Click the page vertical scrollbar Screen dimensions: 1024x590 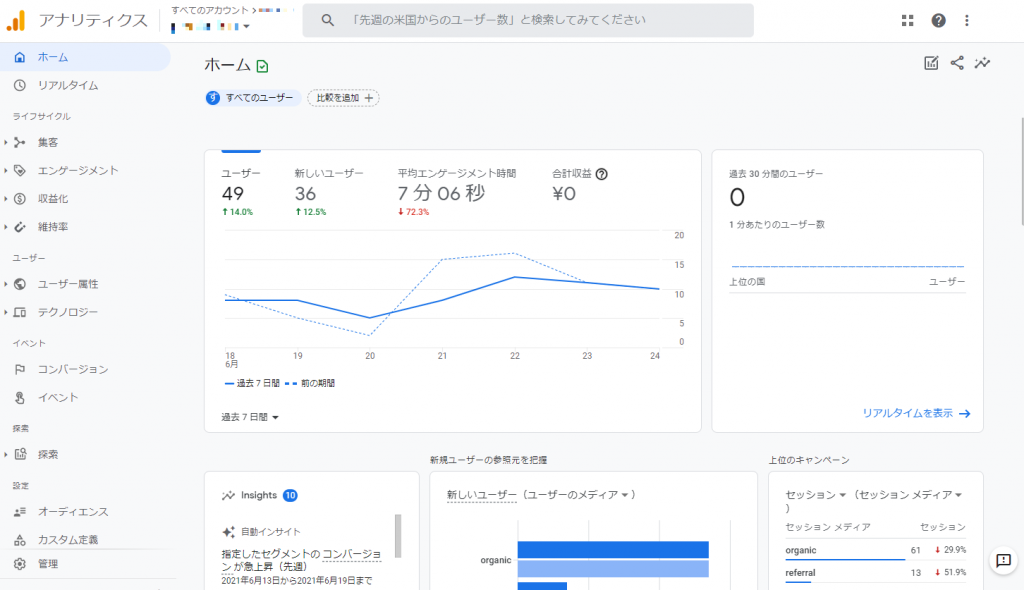(x=1021, y=171)
